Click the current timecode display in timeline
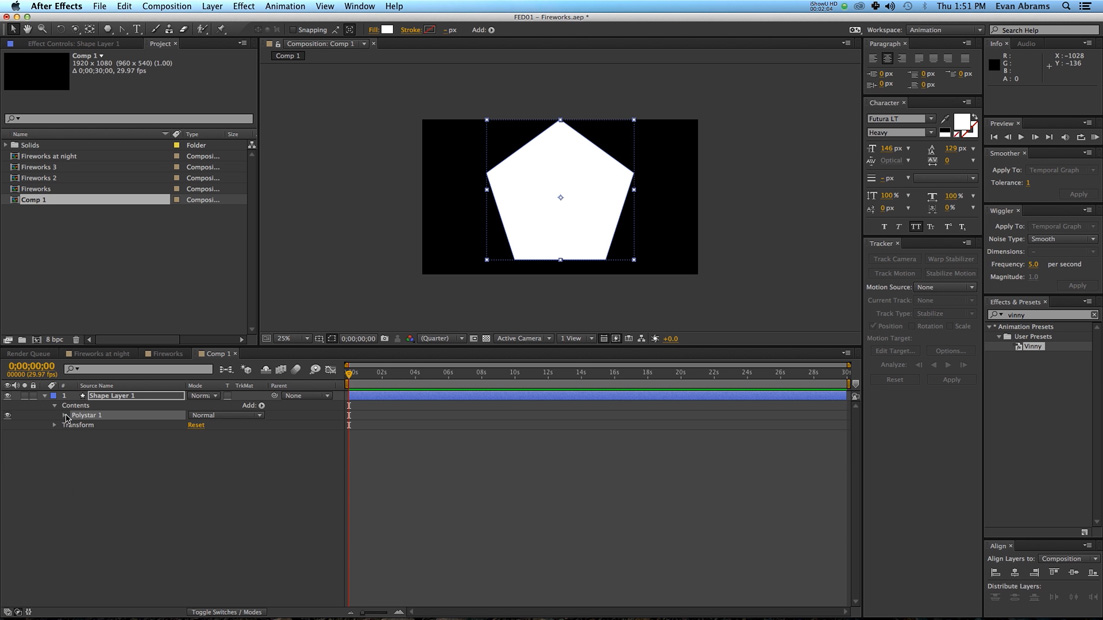Image resolution: width=1103 pixels, height=620 pixels. (x=31, y=366)
